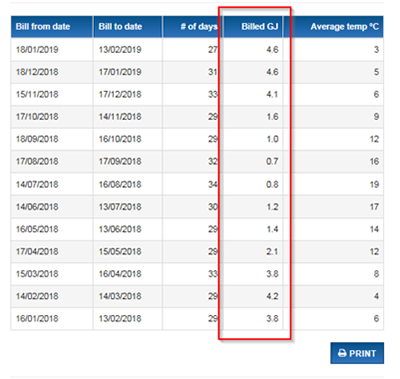Select bill to date 16/08/2018
This screenshot has height=379, width=400.
pyautogui.click(x=120, y=184)
